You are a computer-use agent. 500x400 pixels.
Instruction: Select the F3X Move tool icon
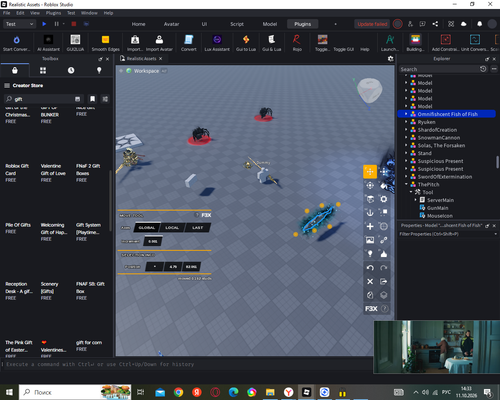click(370, 172)
